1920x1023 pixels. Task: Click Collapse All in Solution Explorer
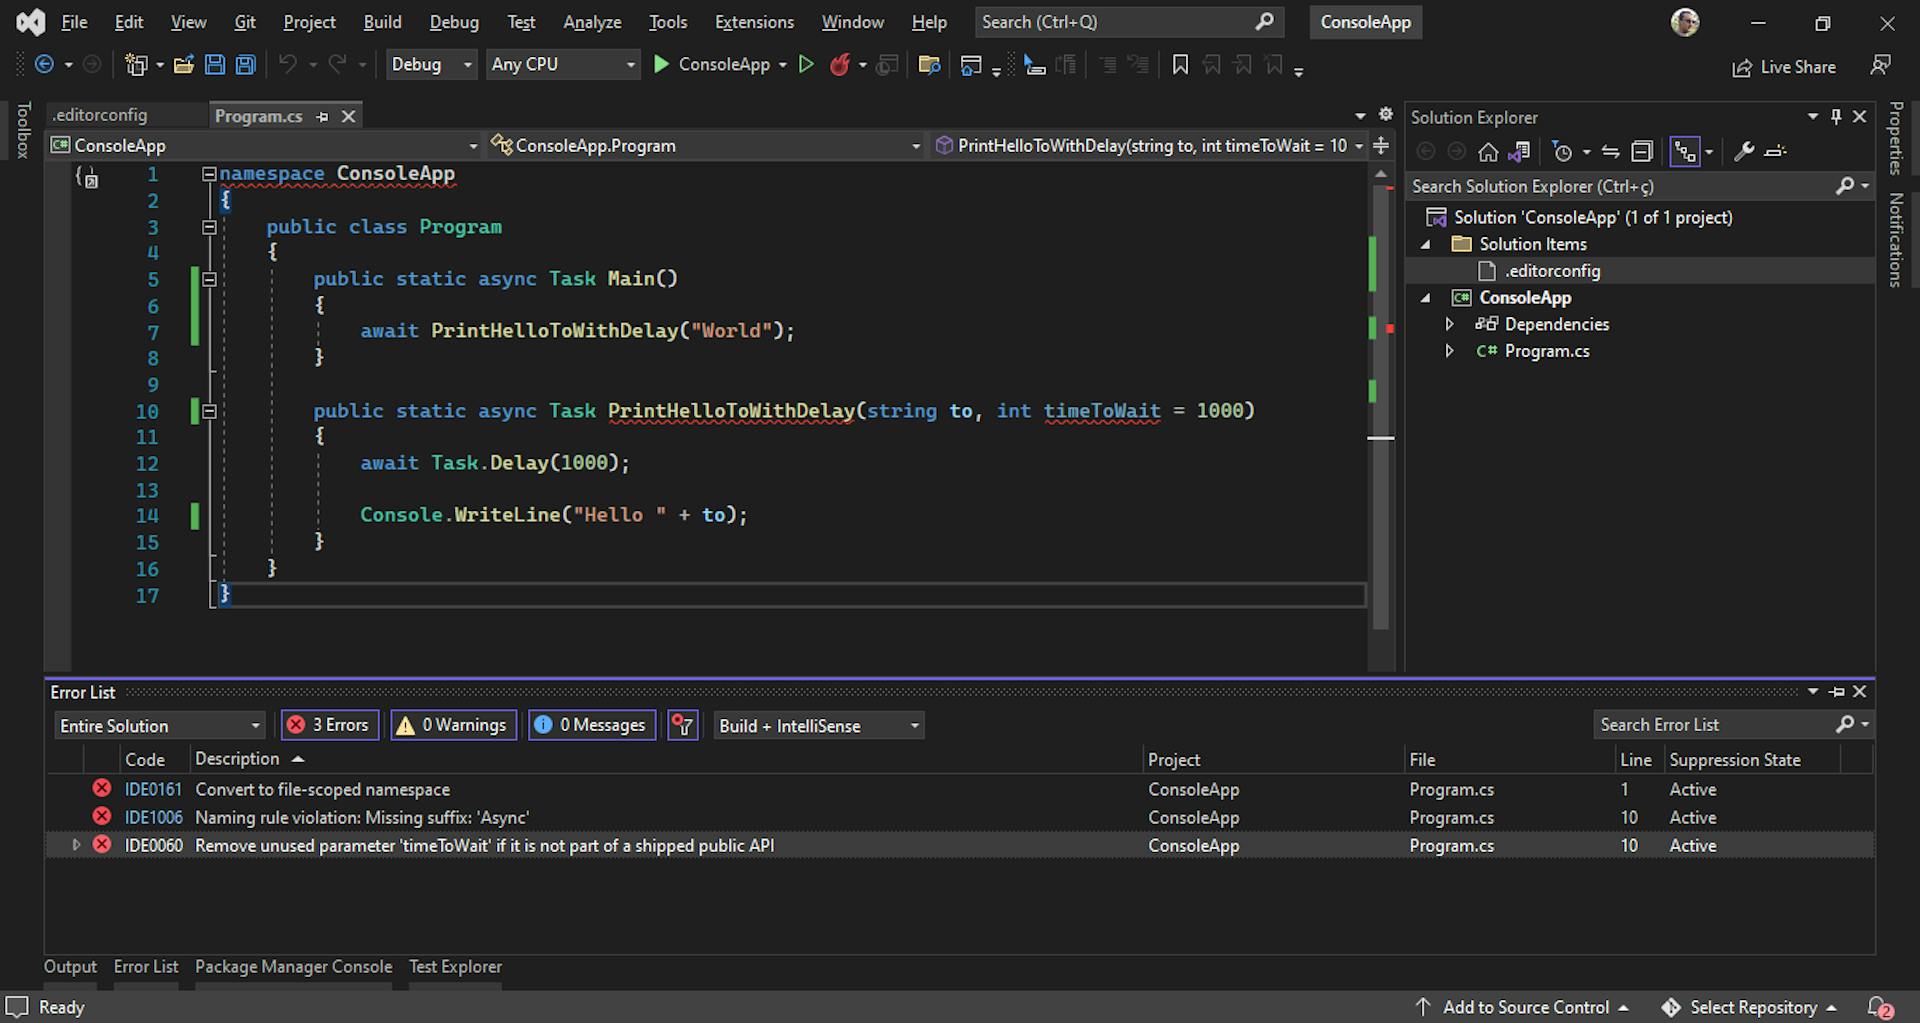(x=1642, y=152)
